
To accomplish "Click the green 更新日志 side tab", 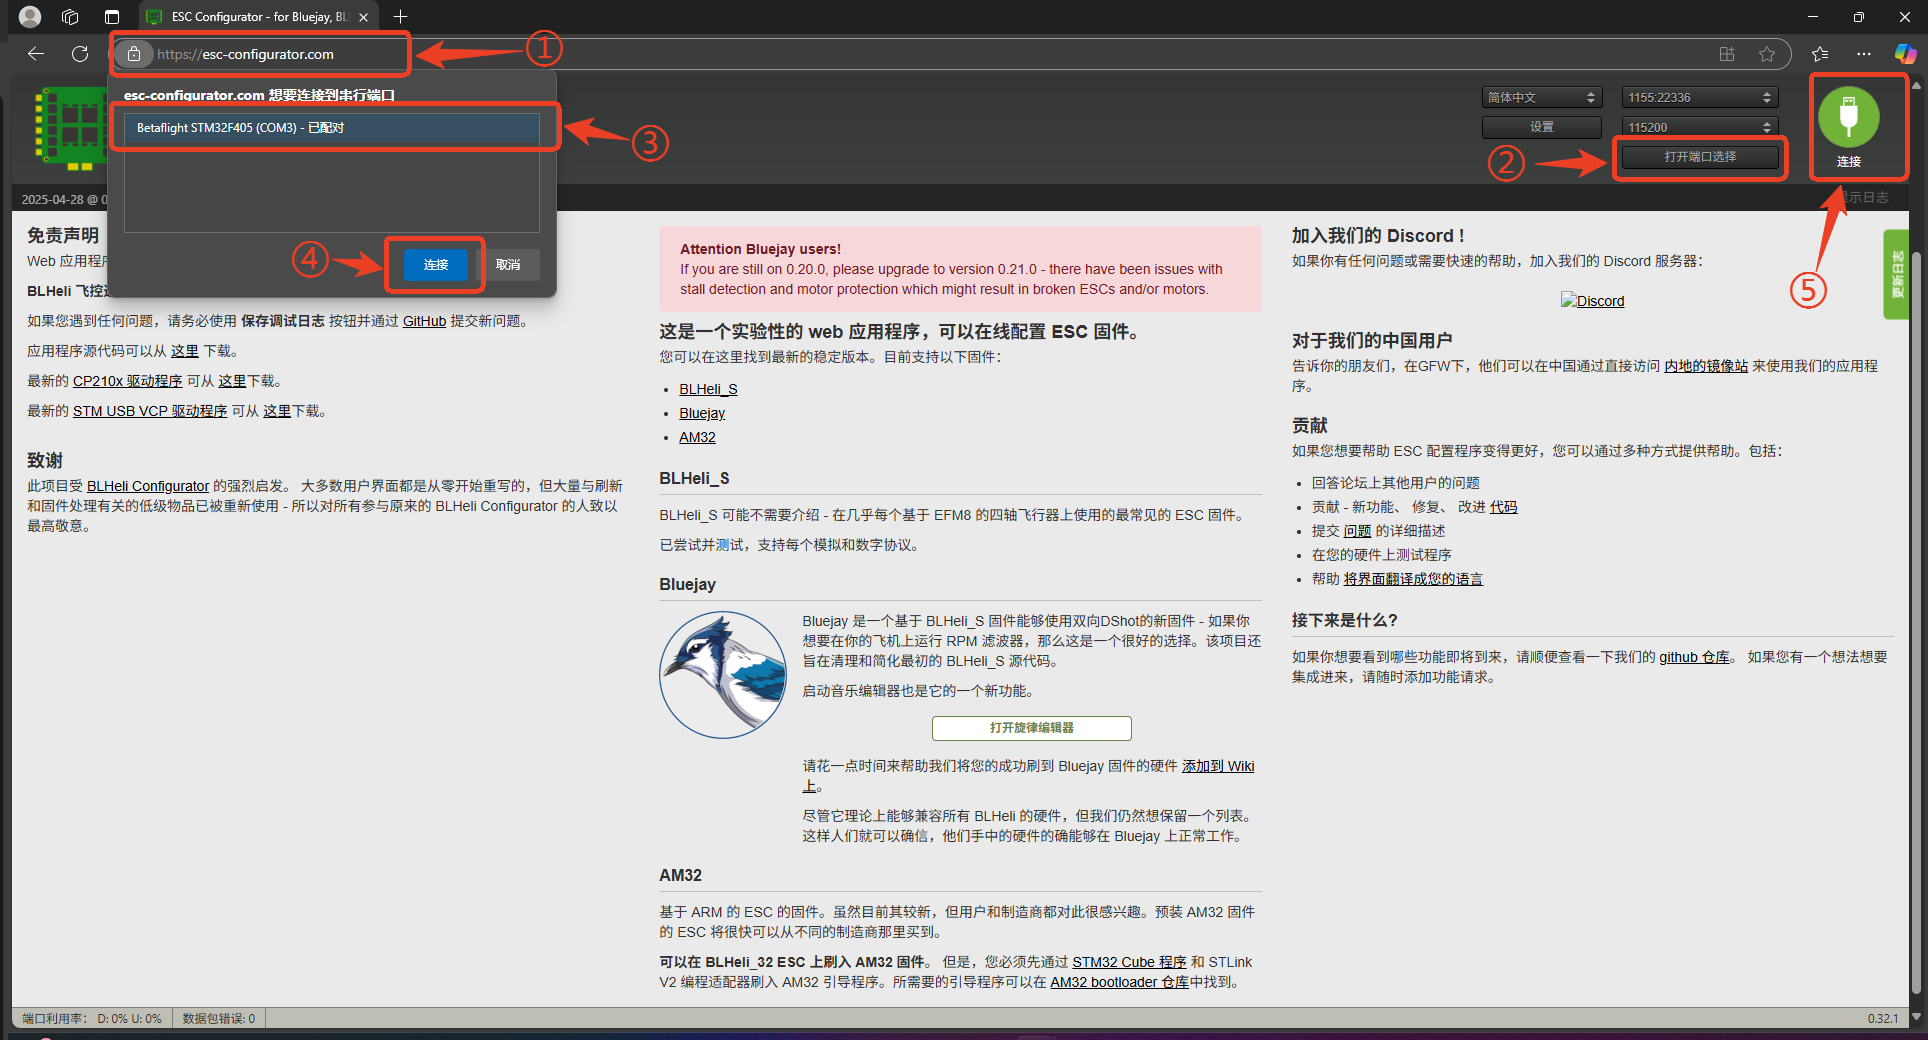I will (1896, 274).
